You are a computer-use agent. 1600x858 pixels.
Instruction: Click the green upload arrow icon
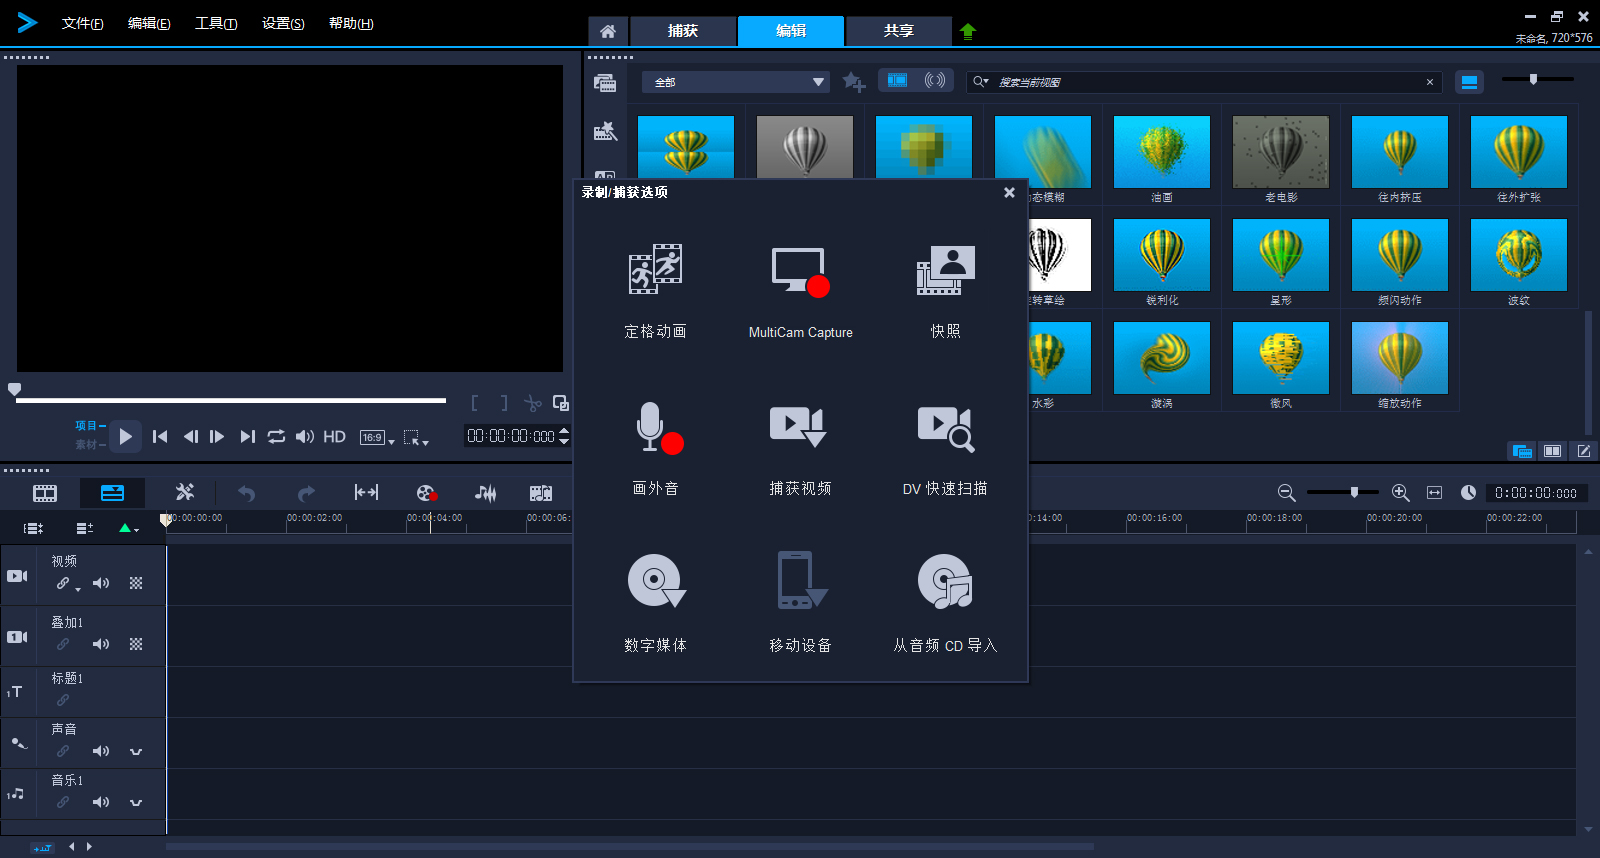point(967,31)
